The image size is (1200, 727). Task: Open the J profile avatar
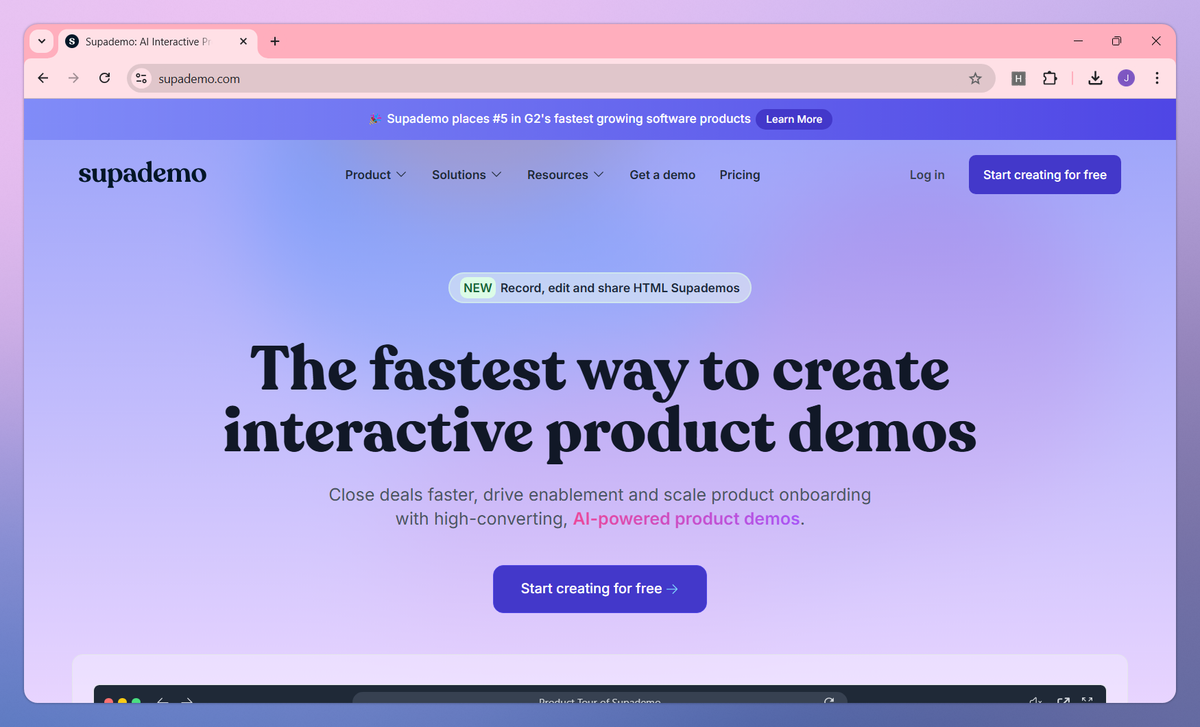click(1126, 78)
